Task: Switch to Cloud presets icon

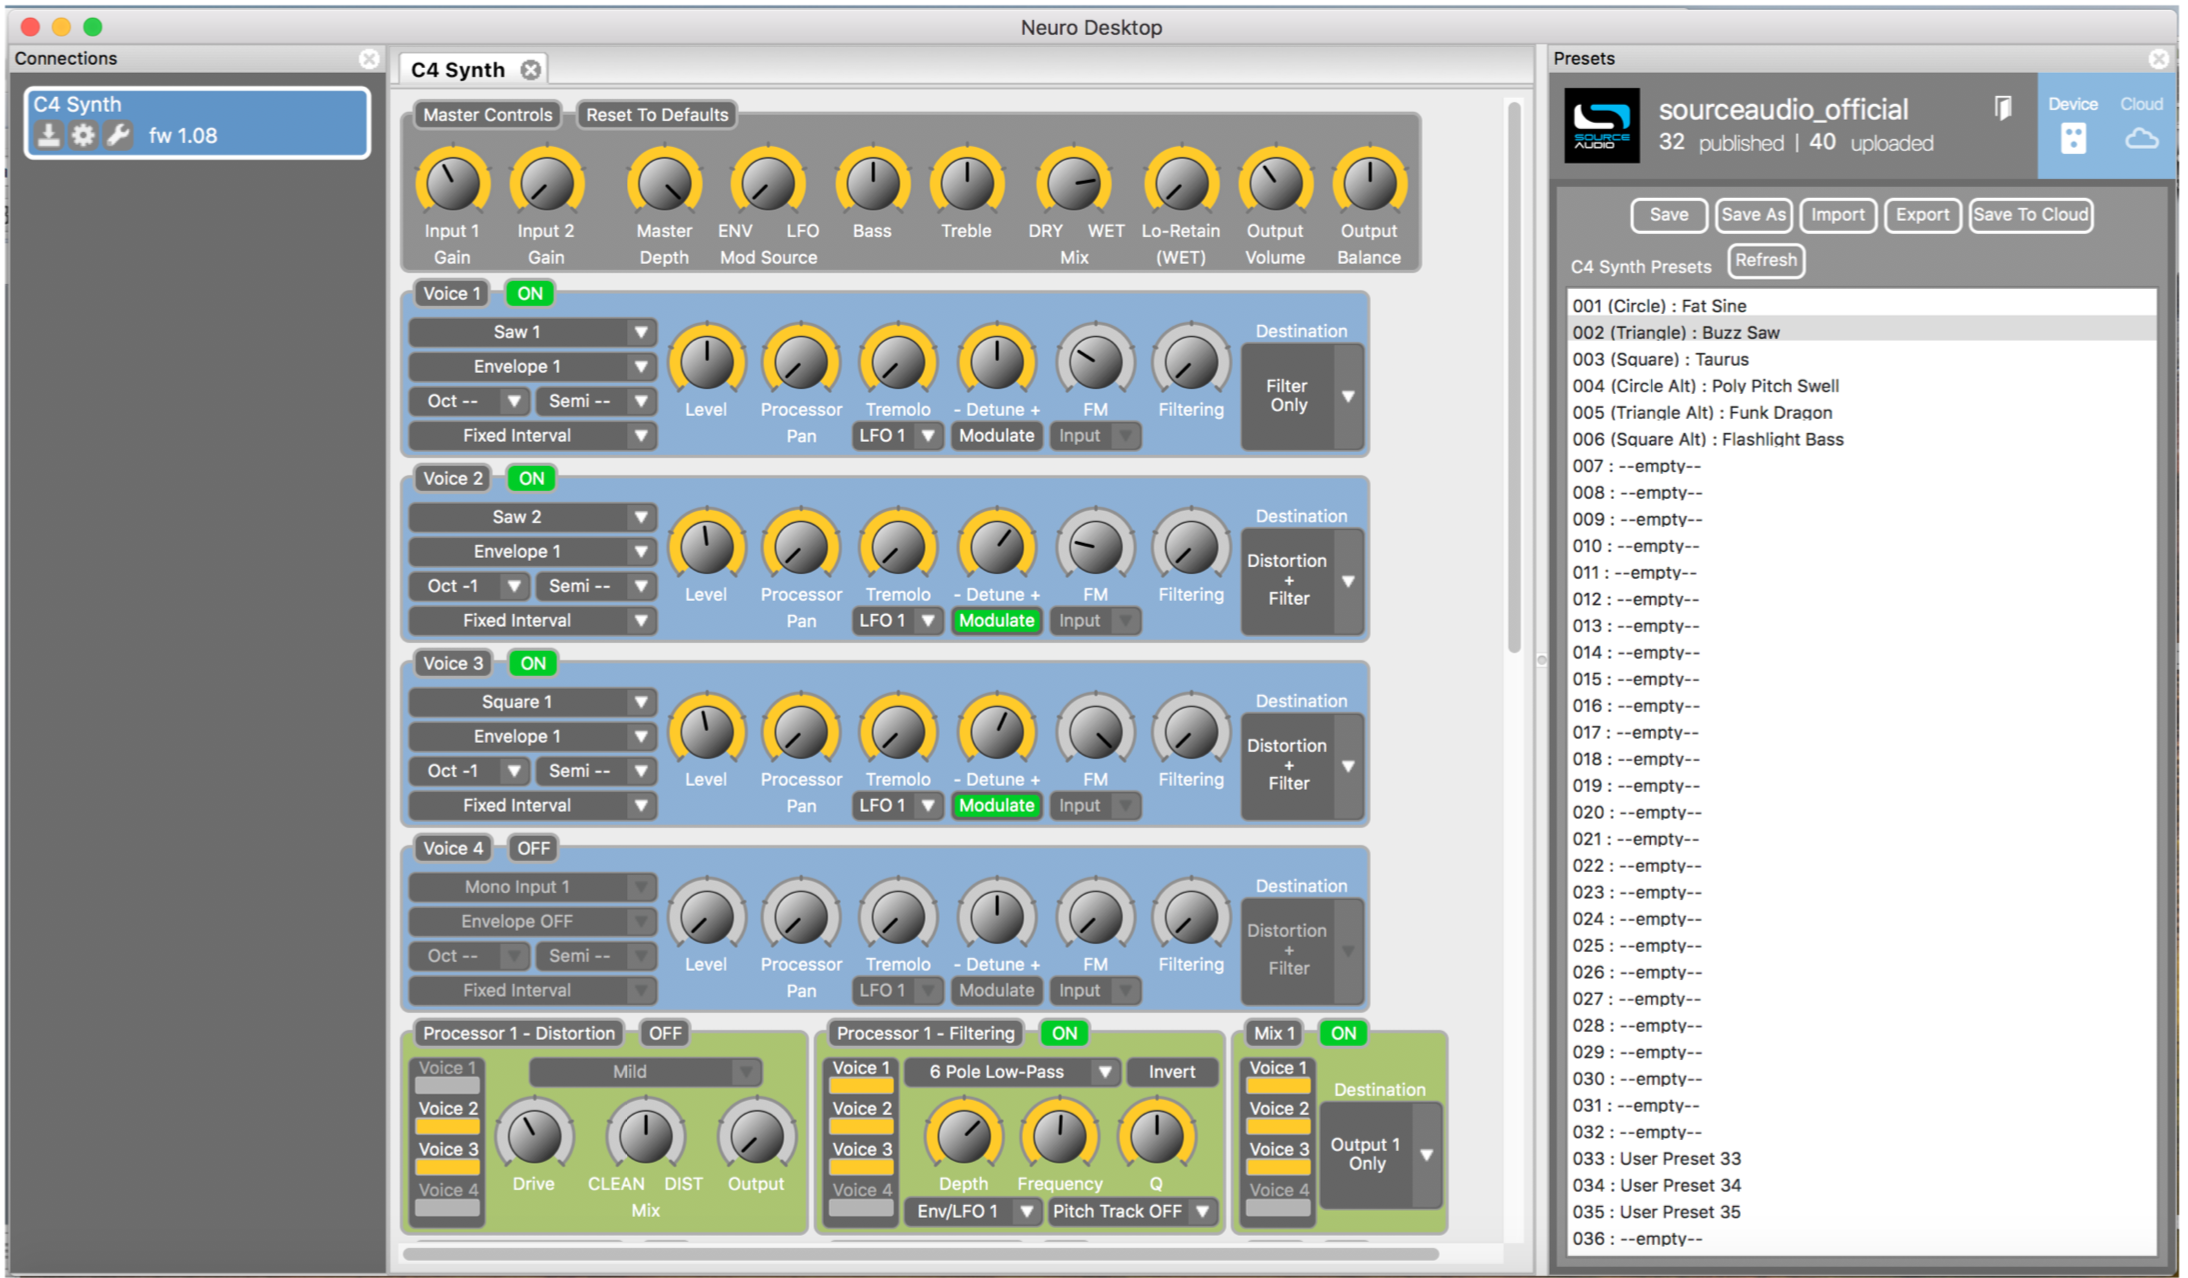Action: 2141,138
